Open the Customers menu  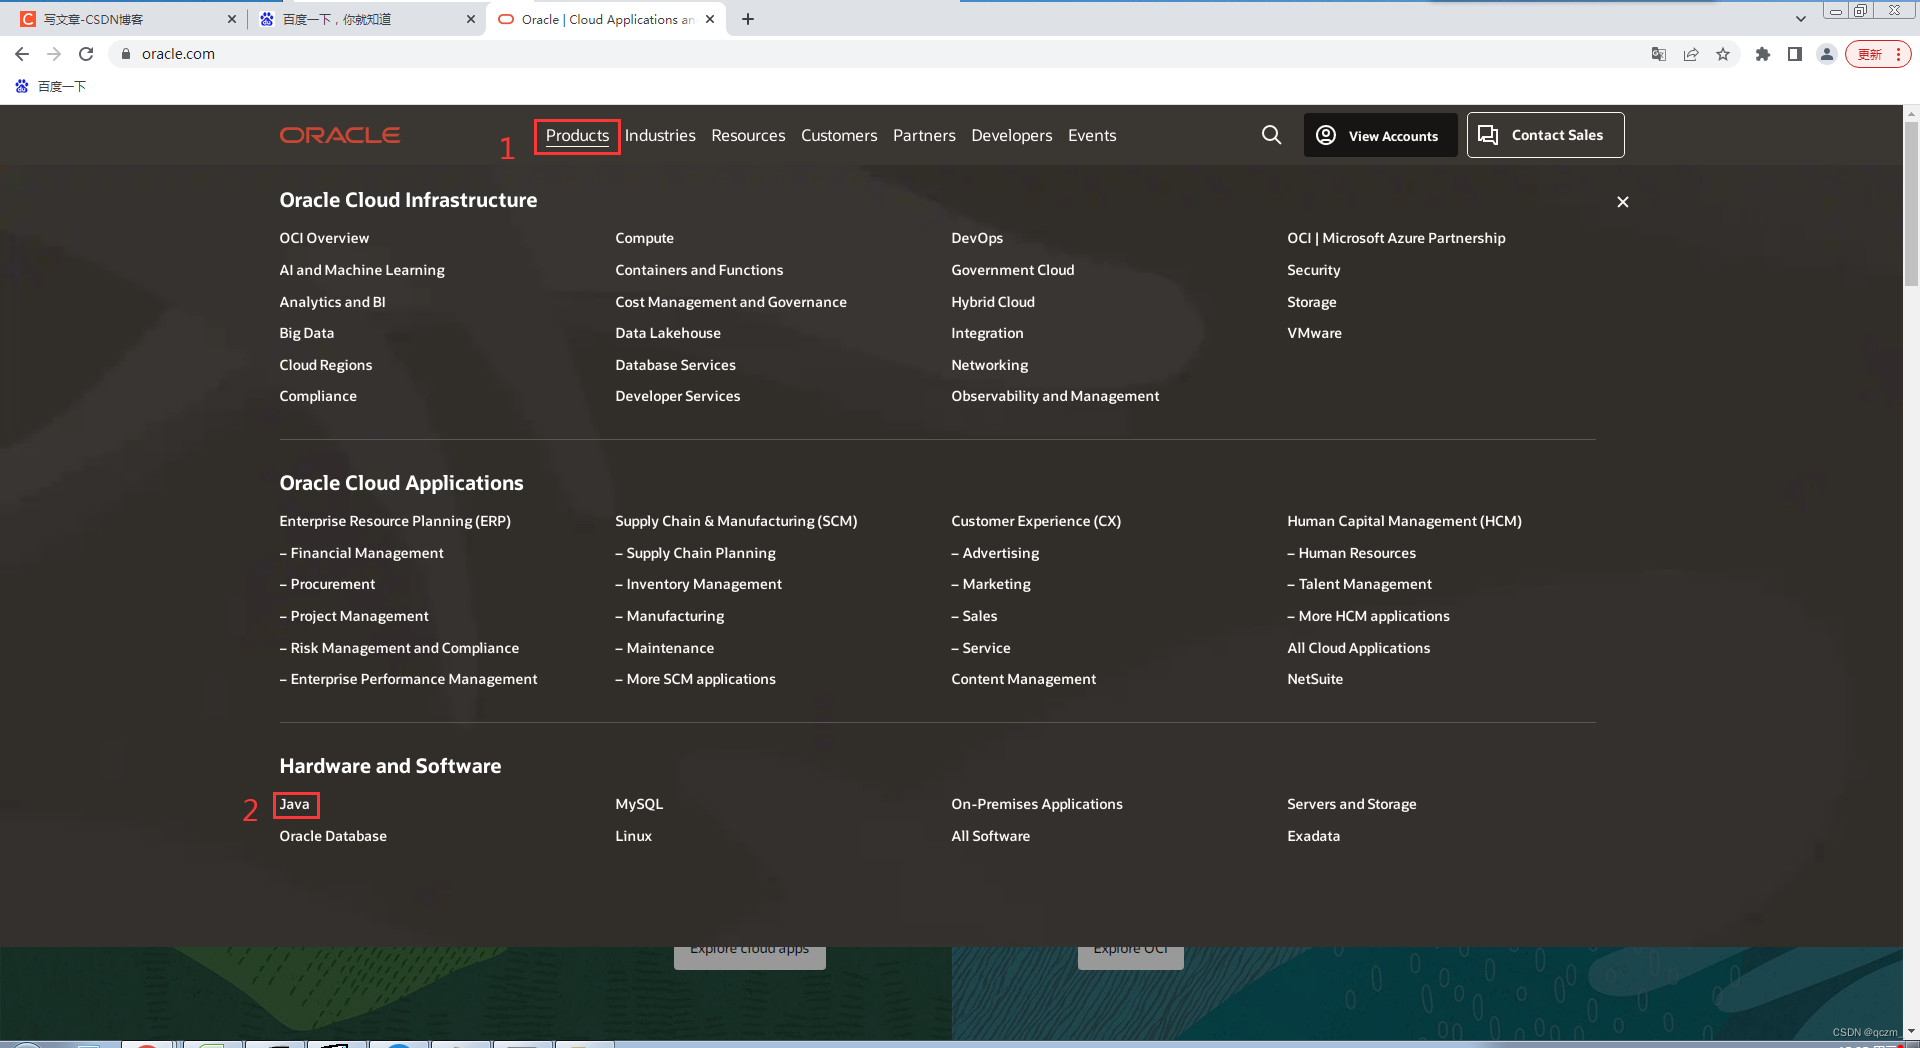pyautogui.click(x=839, y=136)
